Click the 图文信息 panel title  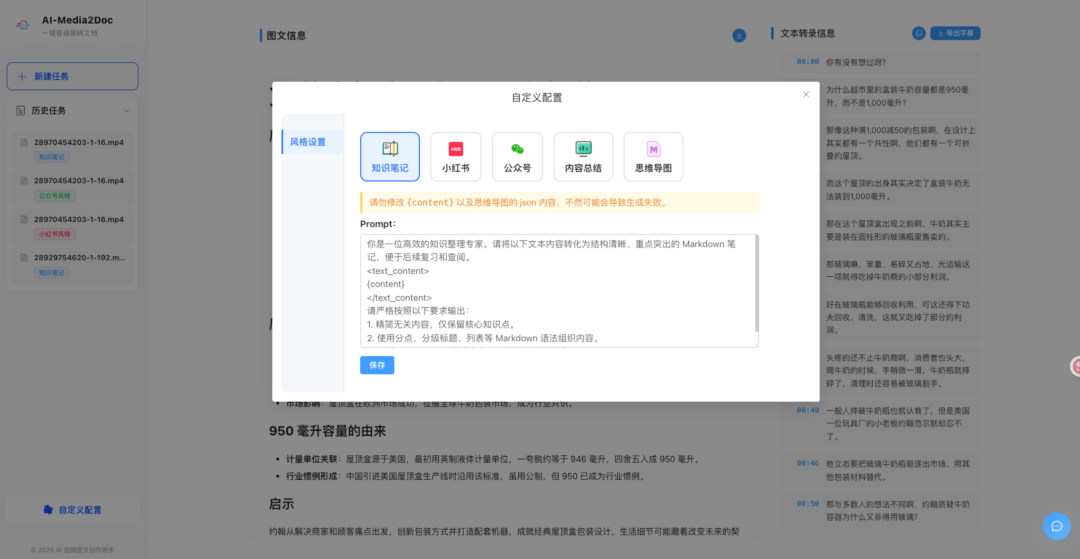287,36
